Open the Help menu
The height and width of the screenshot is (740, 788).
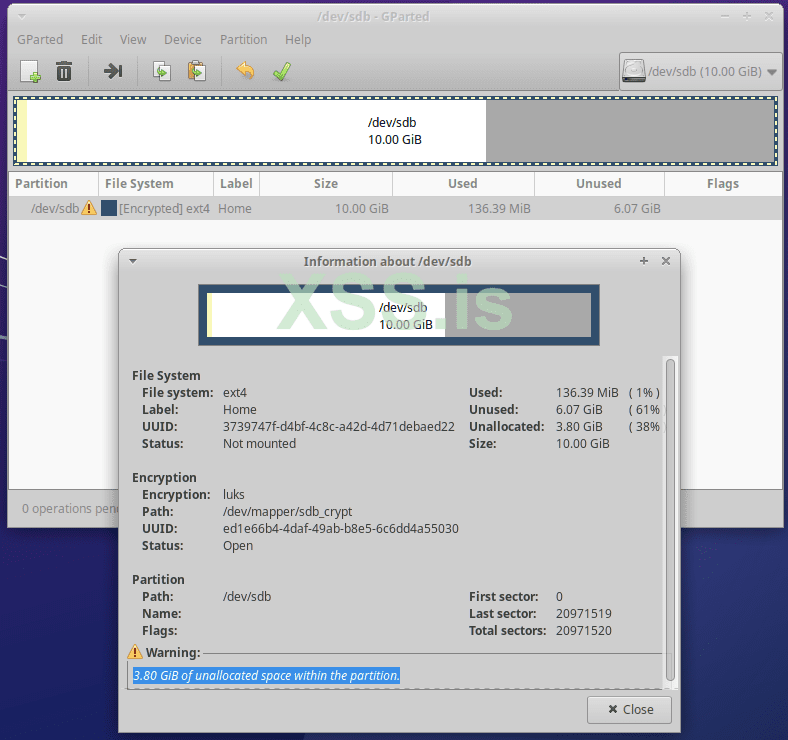[x=298, y=39]
